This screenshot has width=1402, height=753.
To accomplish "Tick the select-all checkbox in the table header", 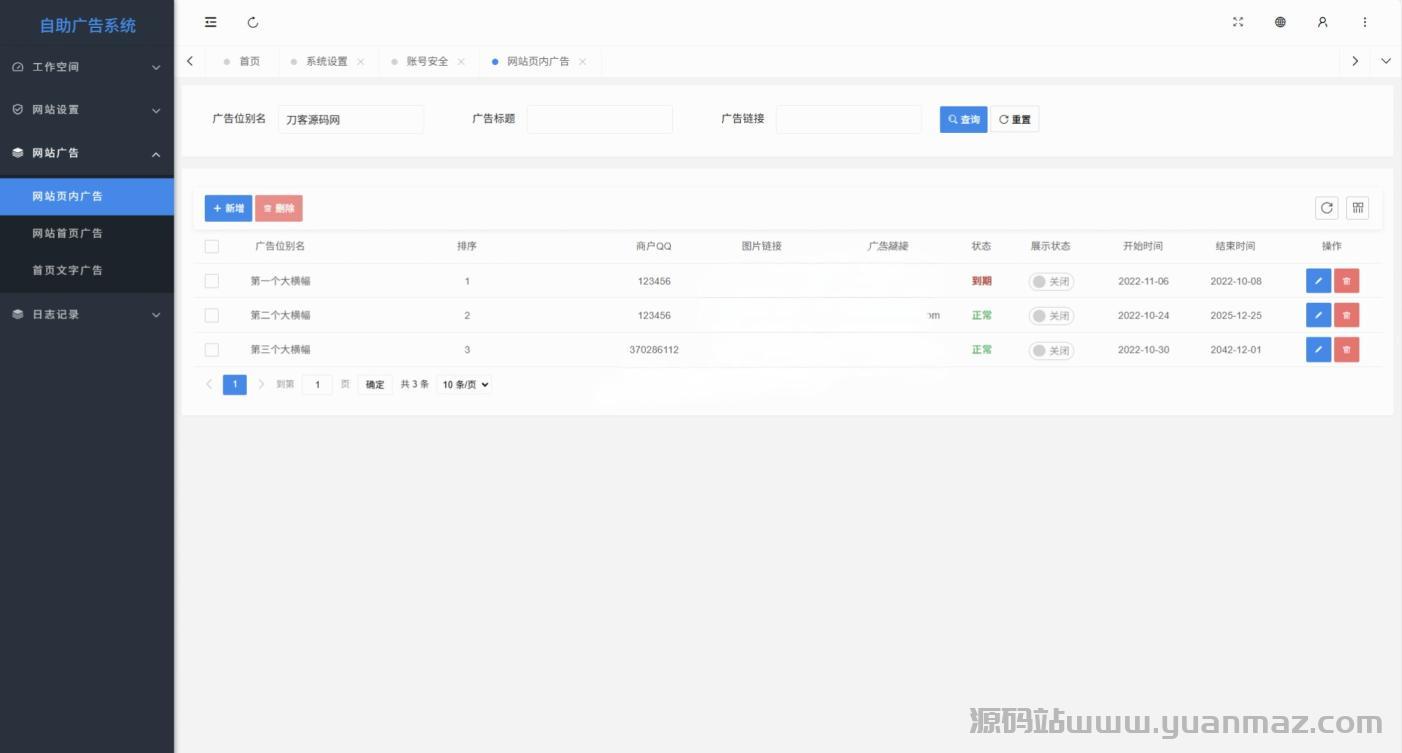I will click(211, 246).
